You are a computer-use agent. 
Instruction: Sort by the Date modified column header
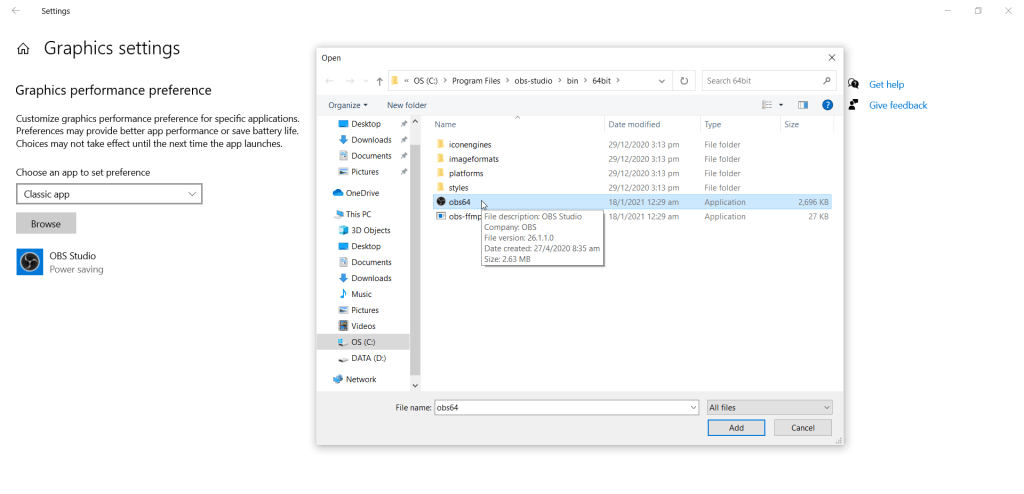(x=634, y=125)
